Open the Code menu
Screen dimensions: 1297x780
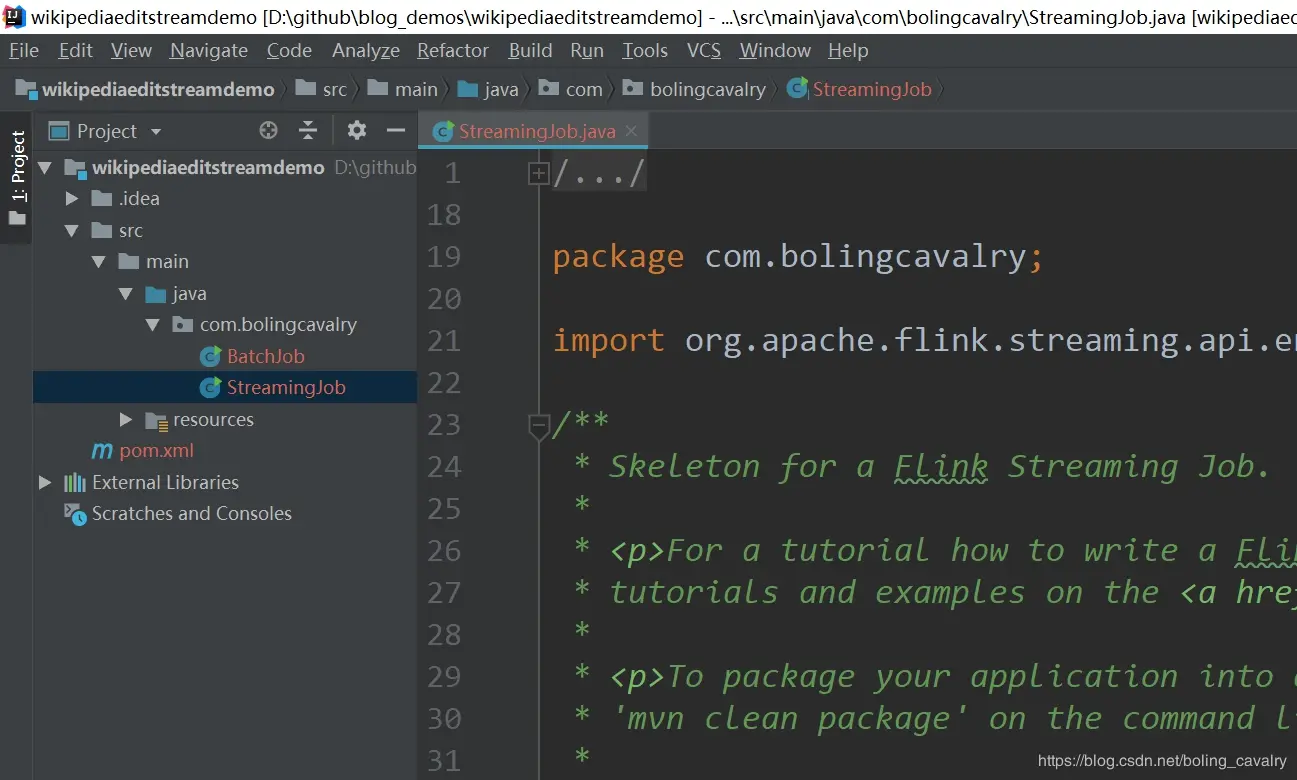[290, 51]
